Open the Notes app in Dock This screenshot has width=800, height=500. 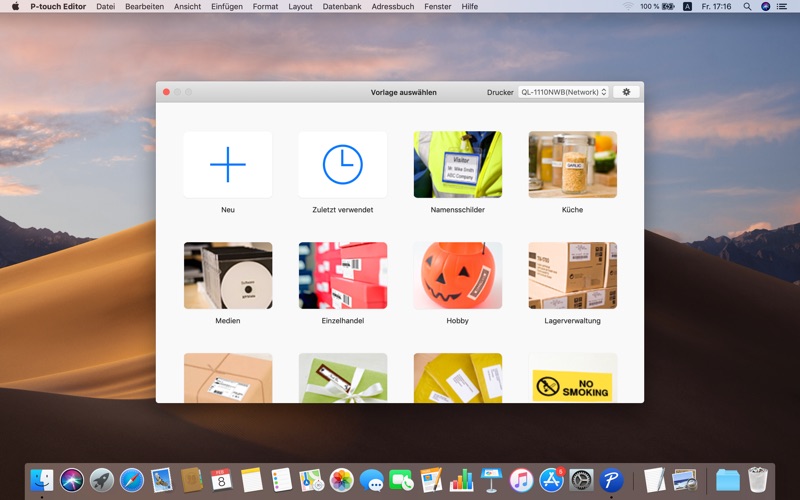pos(252,480)
